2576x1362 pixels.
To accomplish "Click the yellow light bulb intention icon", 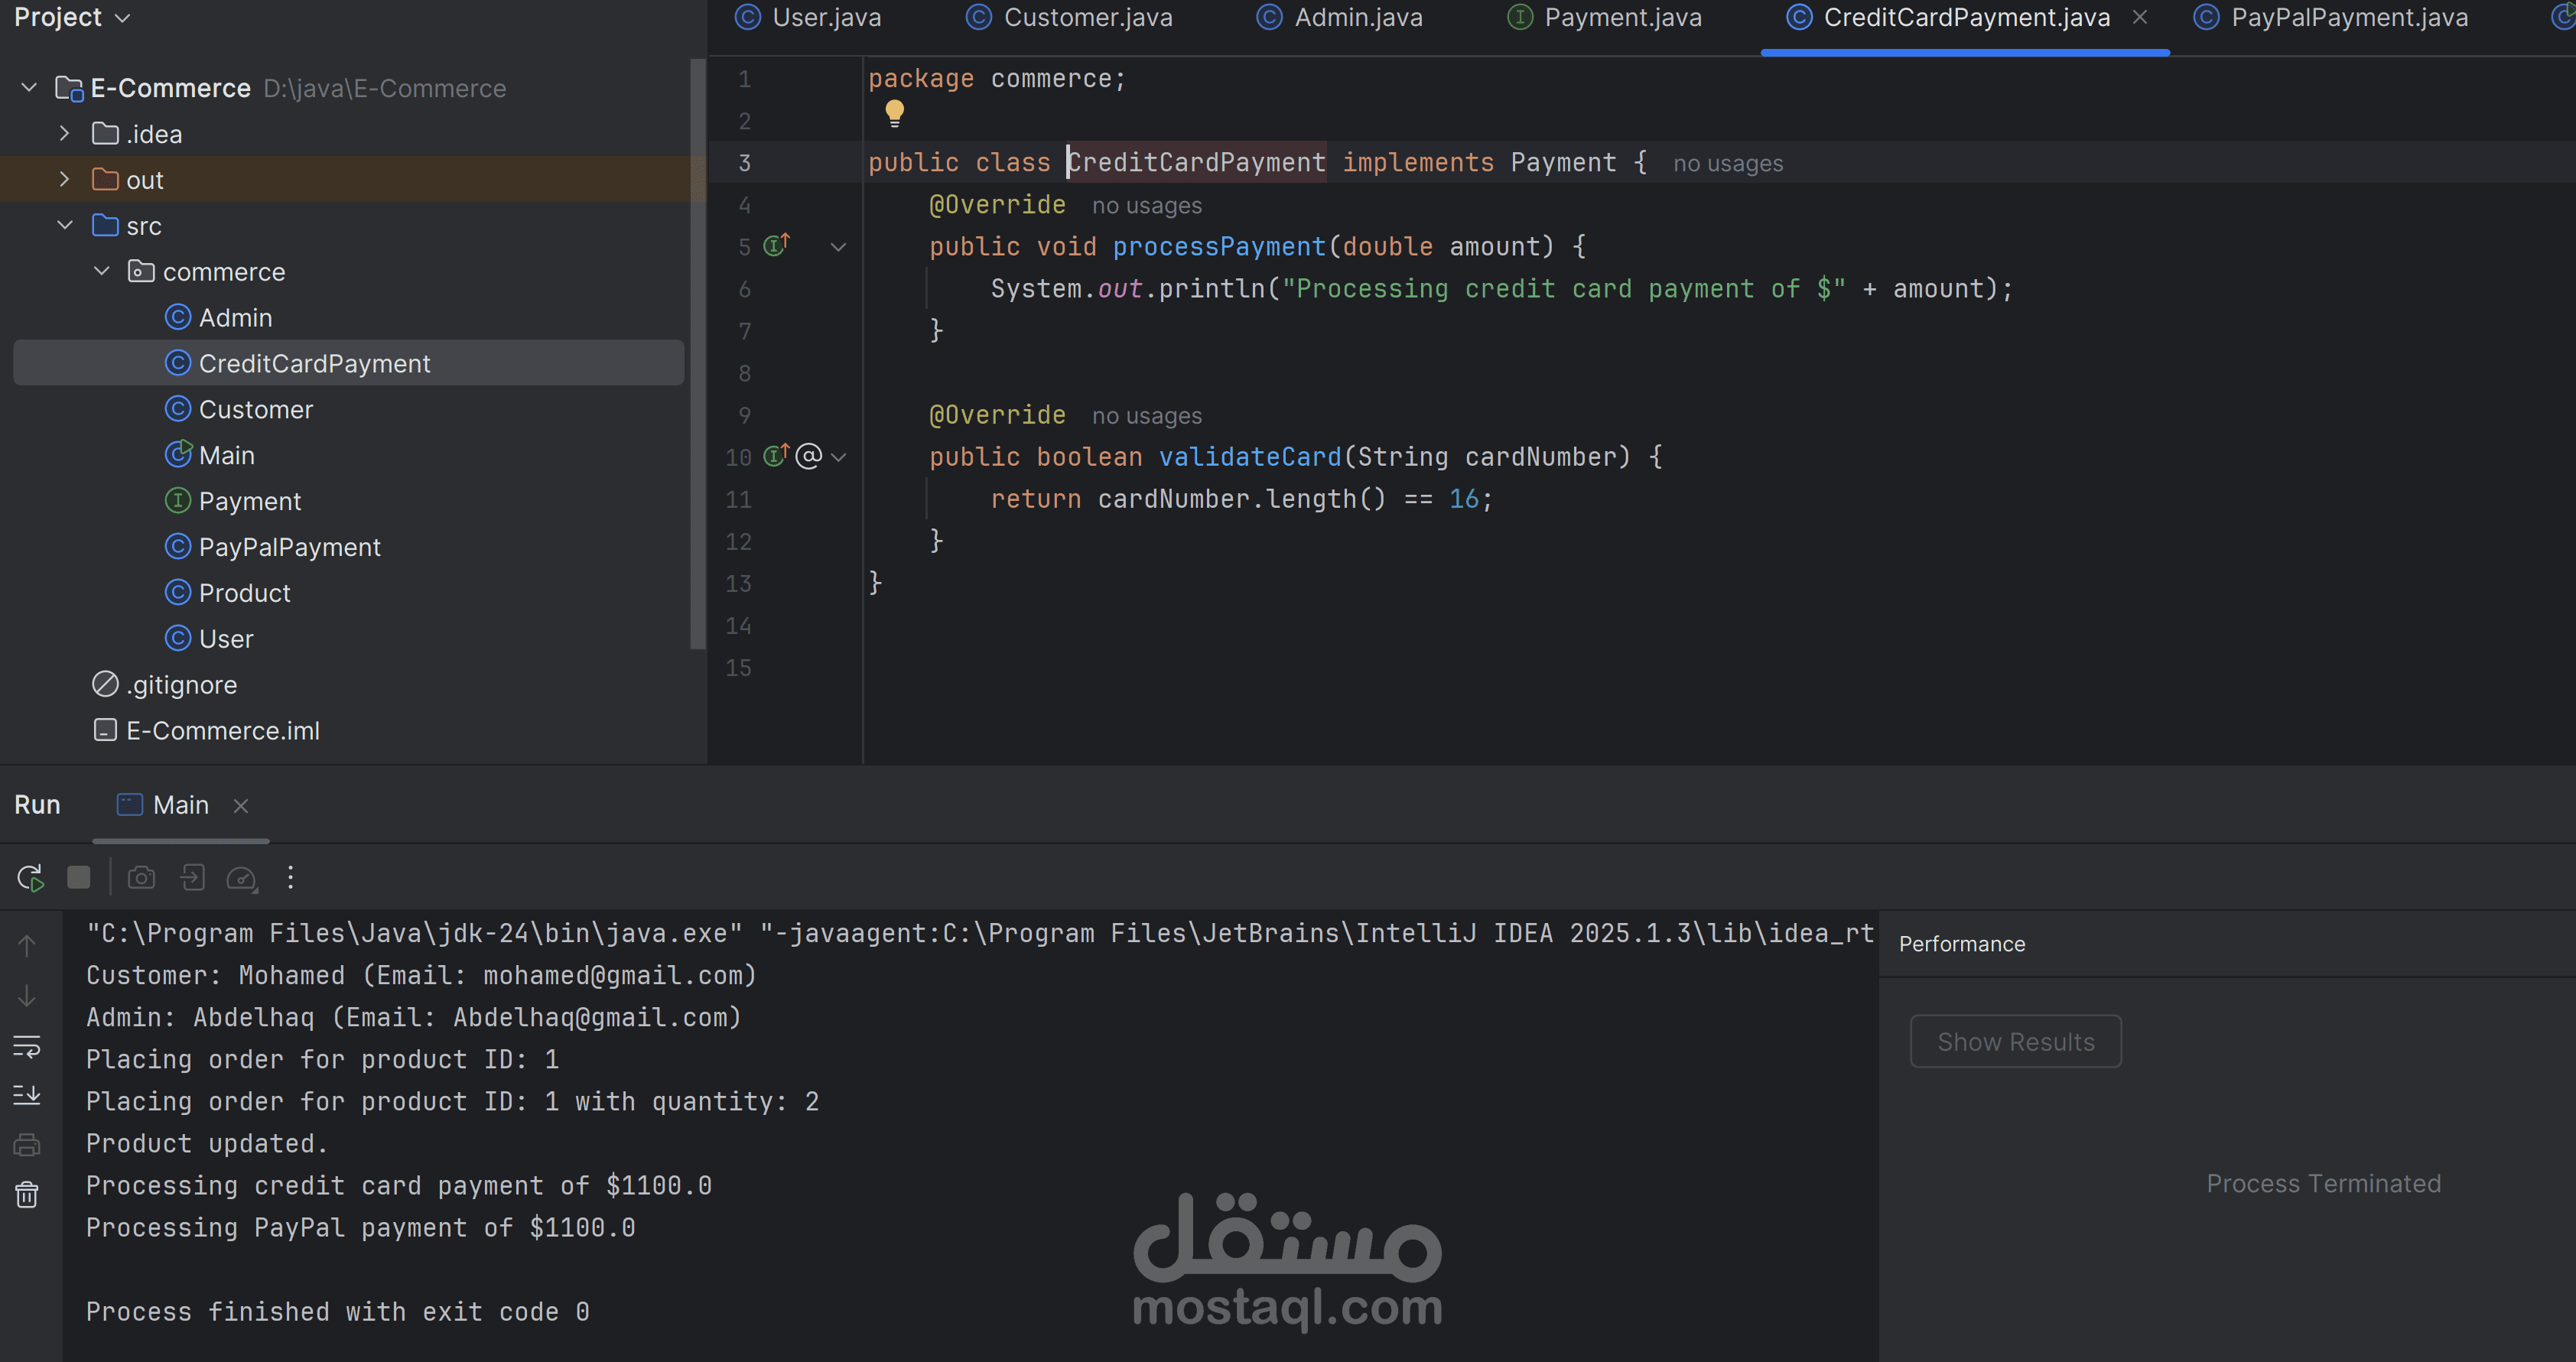I will tap(894, 113).
